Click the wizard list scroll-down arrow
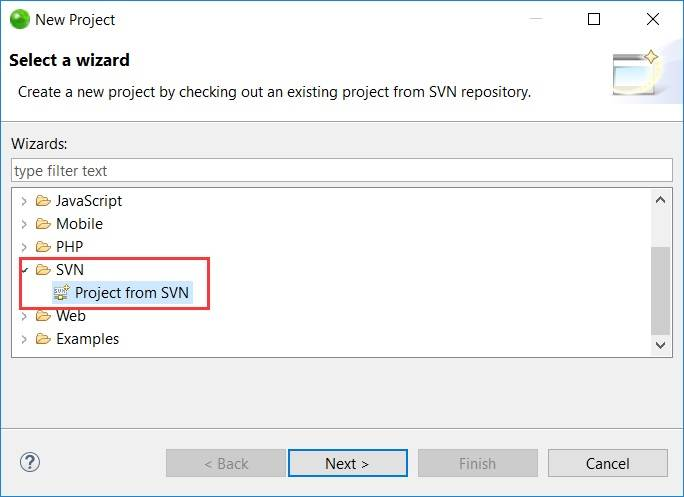The height and width of the screenshot is (497, 684). point(661,344)
